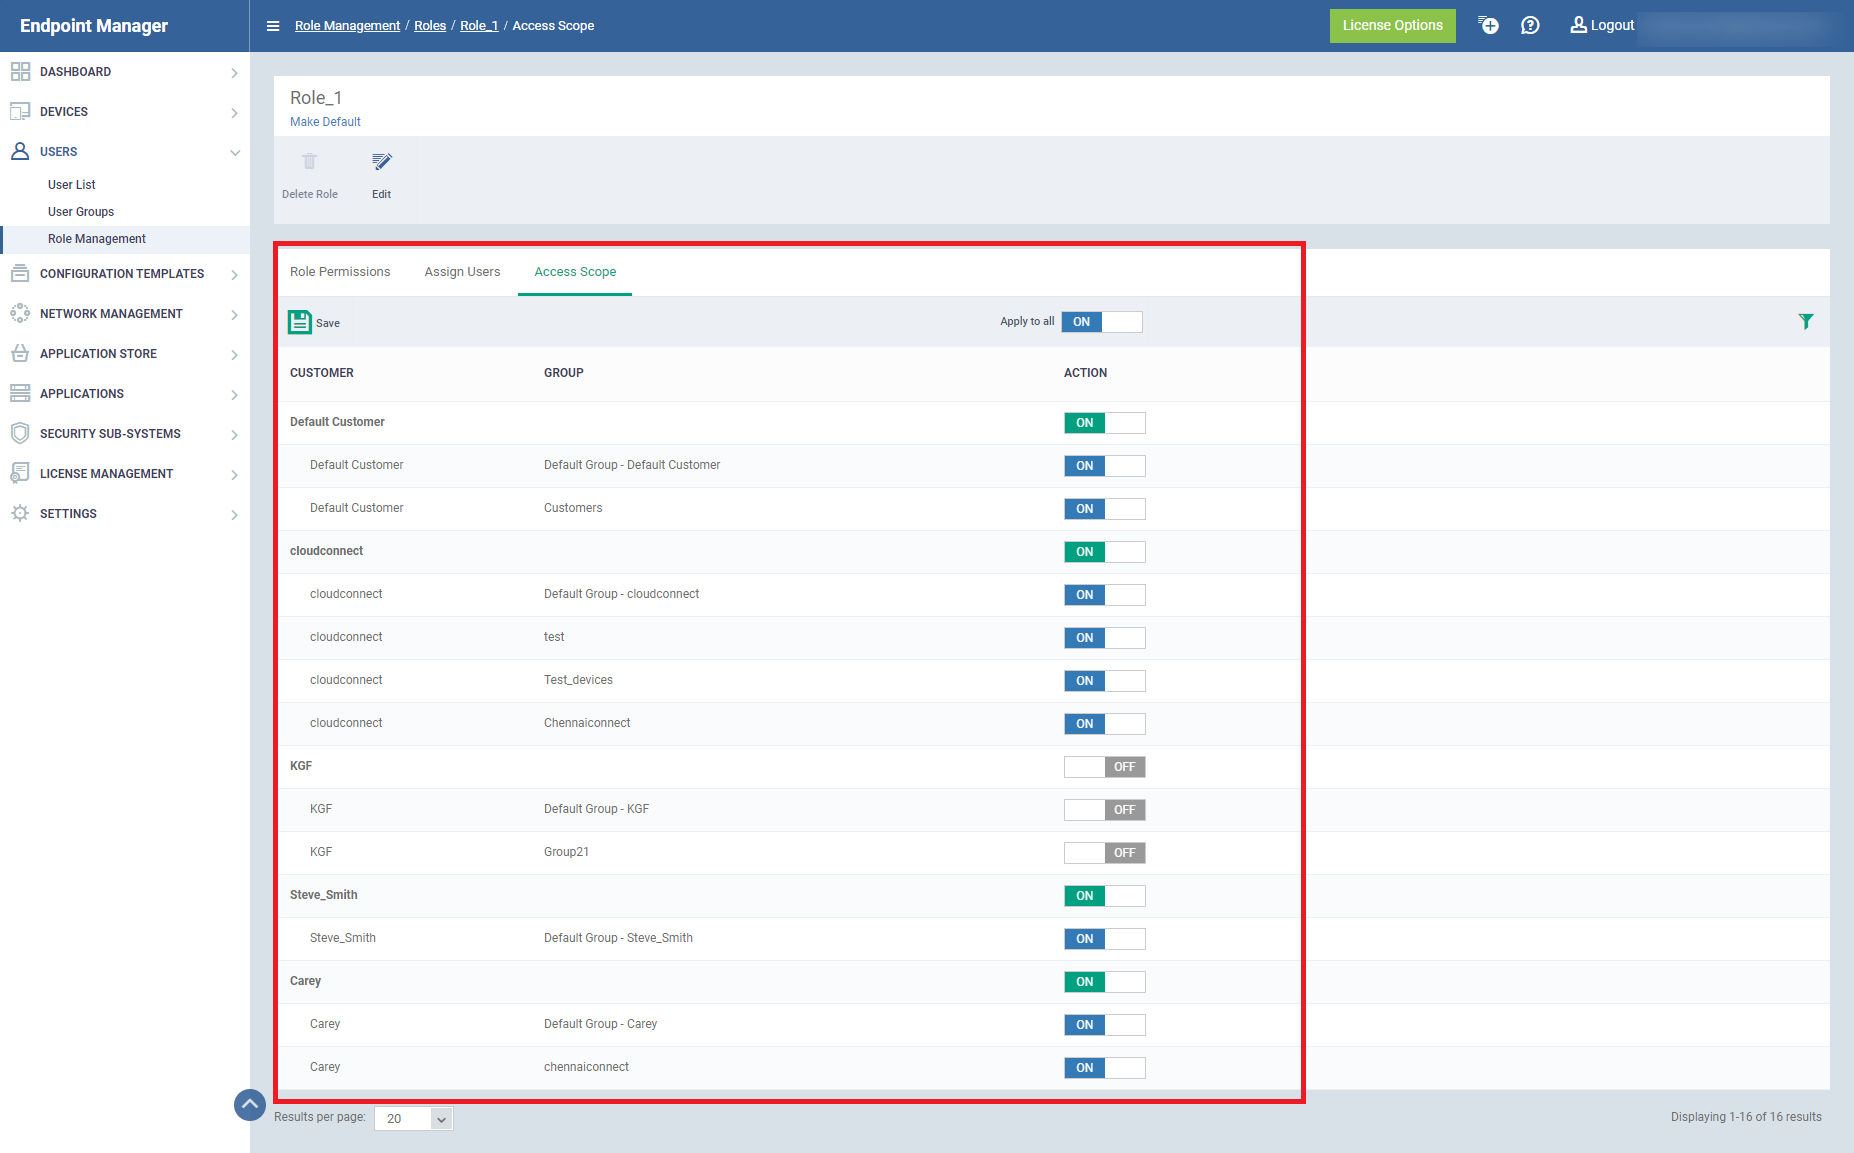This screenshot has width=1854, height=1153.
Task: Open the Roles breadcrumb link
Action: pyautogui.click(x=430, y=26)
